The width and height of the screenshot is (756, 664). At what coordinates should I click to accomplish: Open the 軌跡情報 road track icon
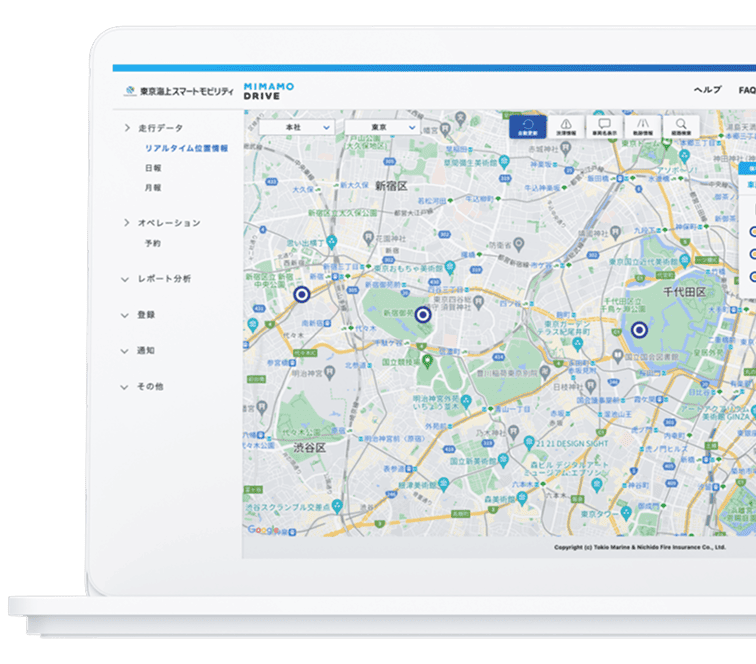643,127
